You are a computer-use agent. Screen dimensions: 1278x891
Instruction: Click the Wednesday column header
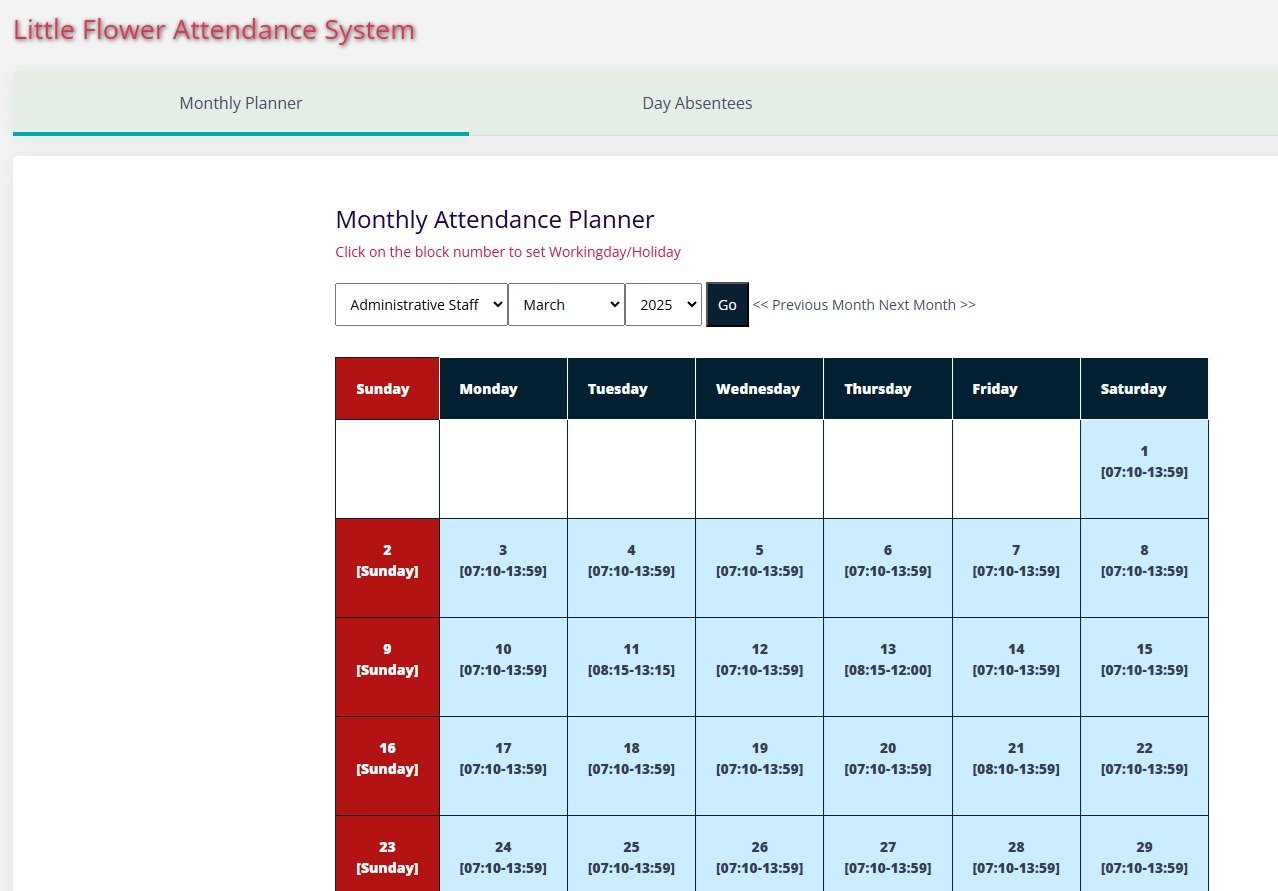point(759,389)
